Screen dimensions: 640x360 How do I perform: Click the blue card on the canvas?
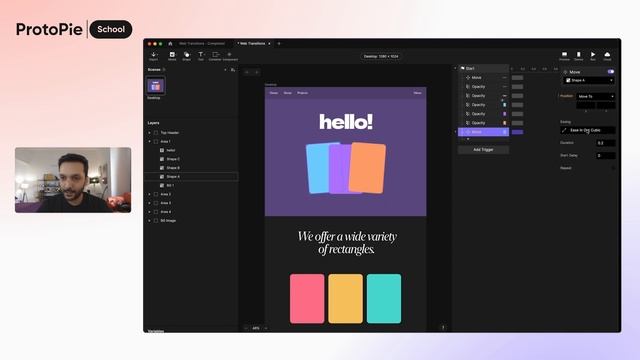point(318,168)
